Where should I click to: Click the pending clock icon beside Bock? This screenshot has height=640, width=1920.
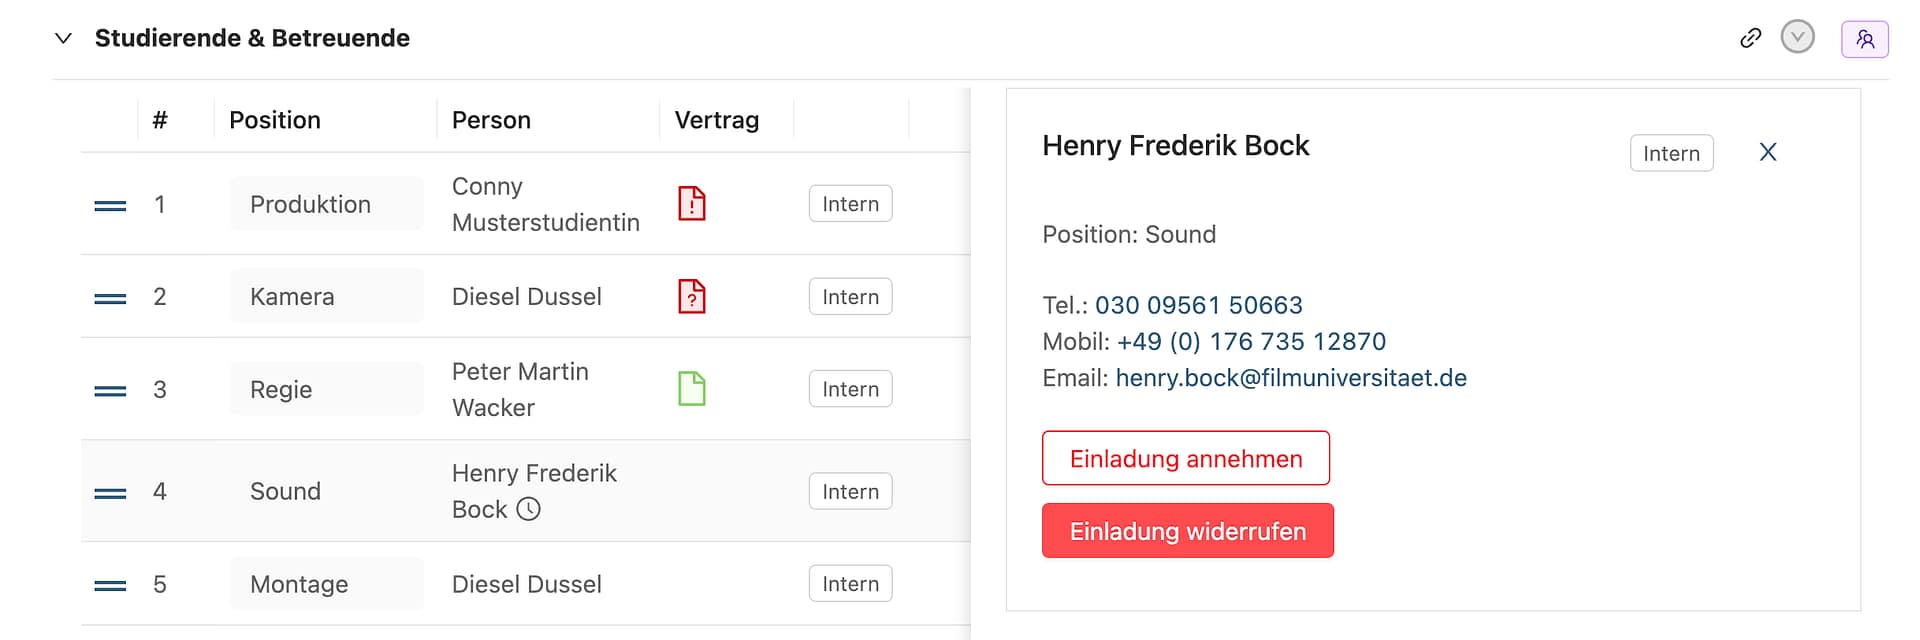(529, 509)
